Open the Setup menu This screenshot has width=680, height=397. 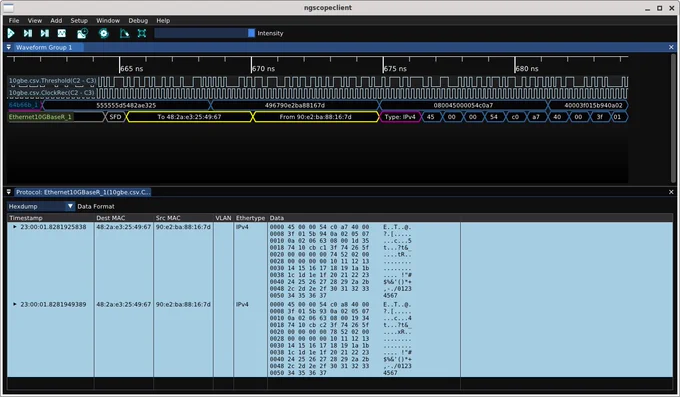[x=79, y=20]
